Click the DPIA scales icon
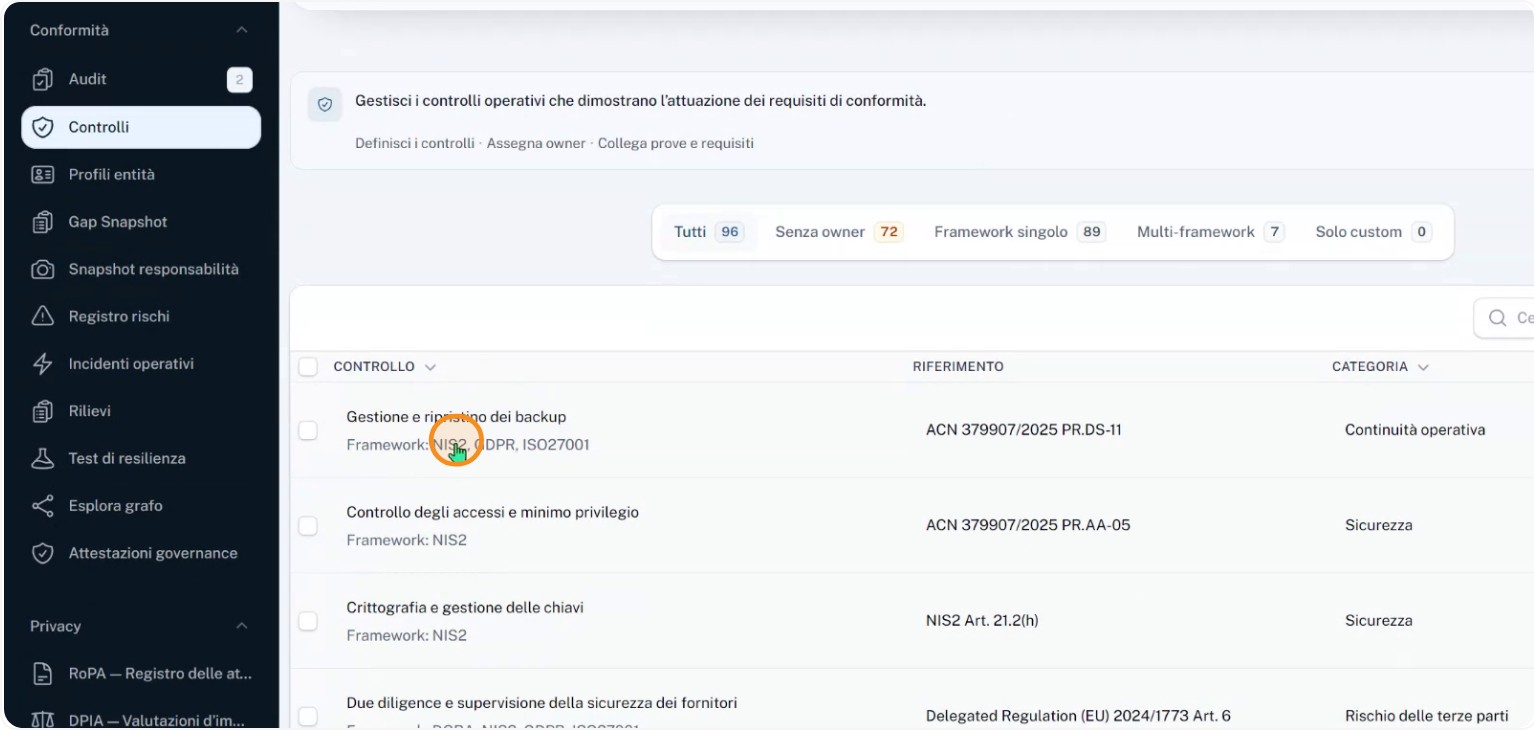 click(42, 720)
